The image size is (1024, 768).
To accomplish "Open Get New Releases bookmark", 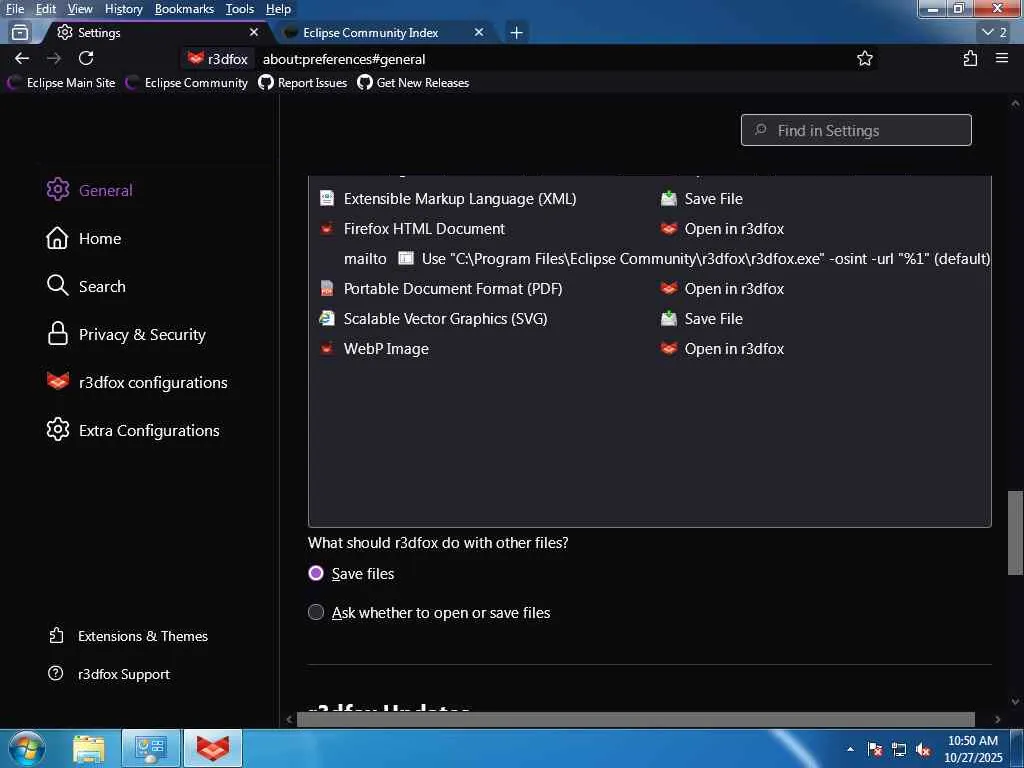I will click(413, 83).
